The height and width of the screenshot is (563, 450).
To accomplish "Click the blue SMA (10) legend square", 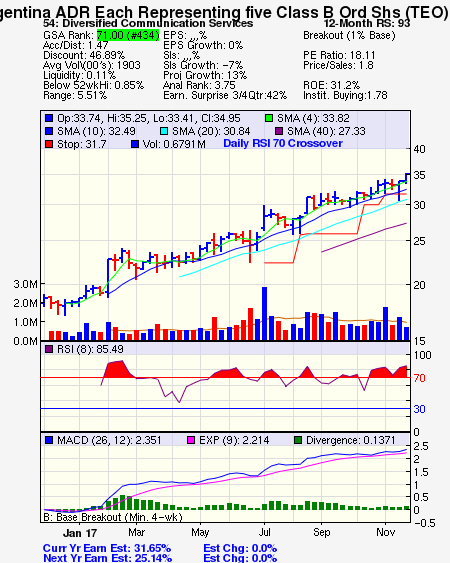I will 49,131.
